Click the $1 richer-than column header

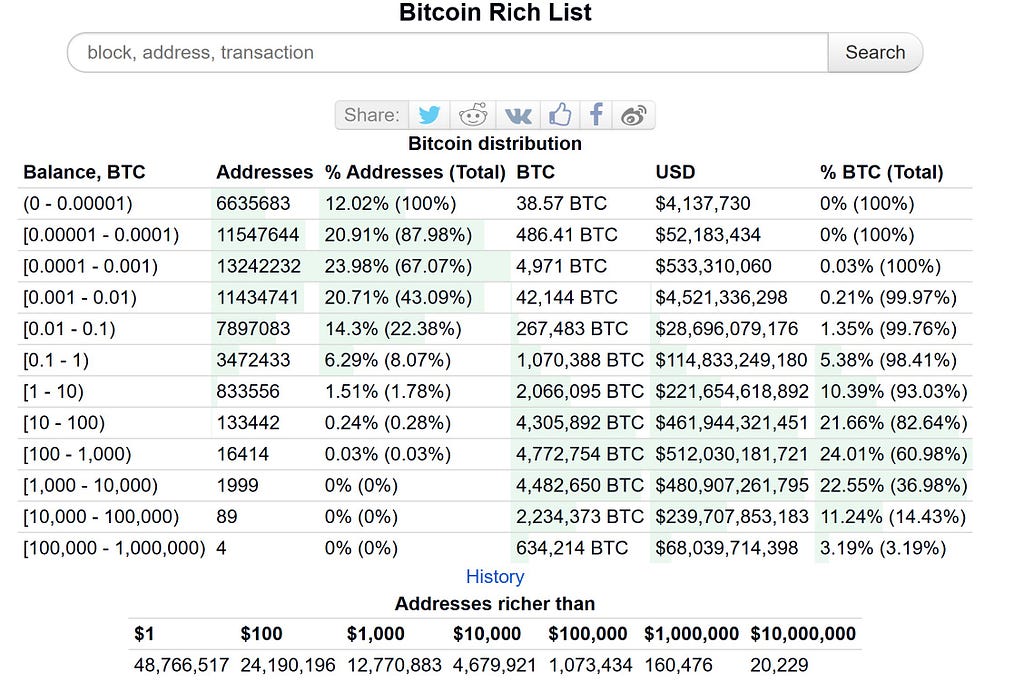point(144,634)
